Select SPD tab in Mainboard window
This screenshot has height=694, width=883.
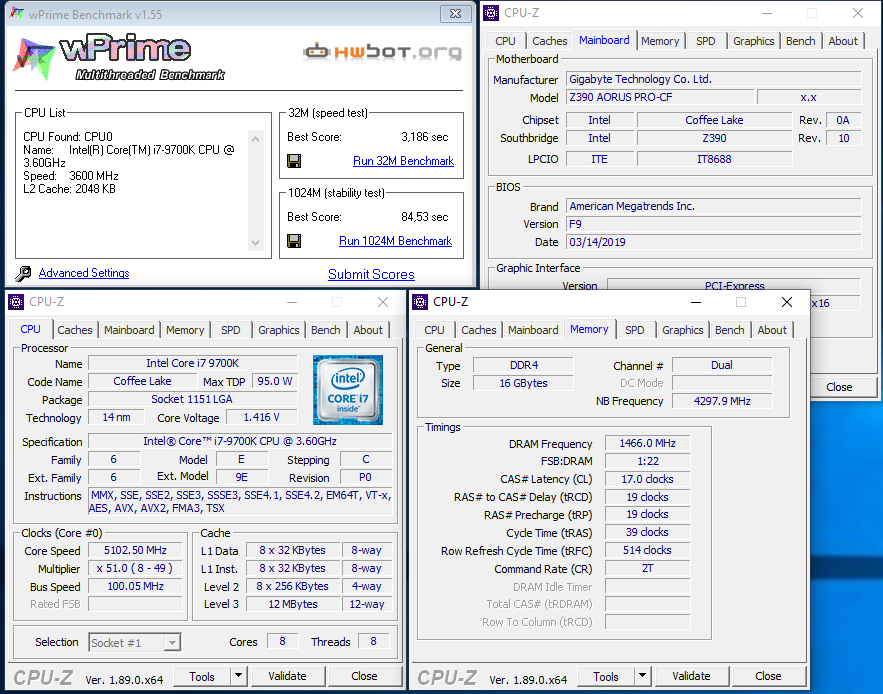706,41
